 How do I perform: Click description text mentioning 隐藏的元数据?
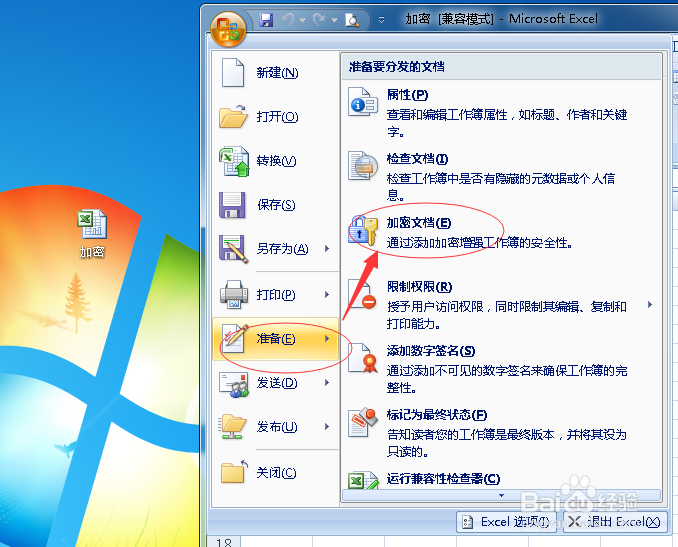[501, 187]
